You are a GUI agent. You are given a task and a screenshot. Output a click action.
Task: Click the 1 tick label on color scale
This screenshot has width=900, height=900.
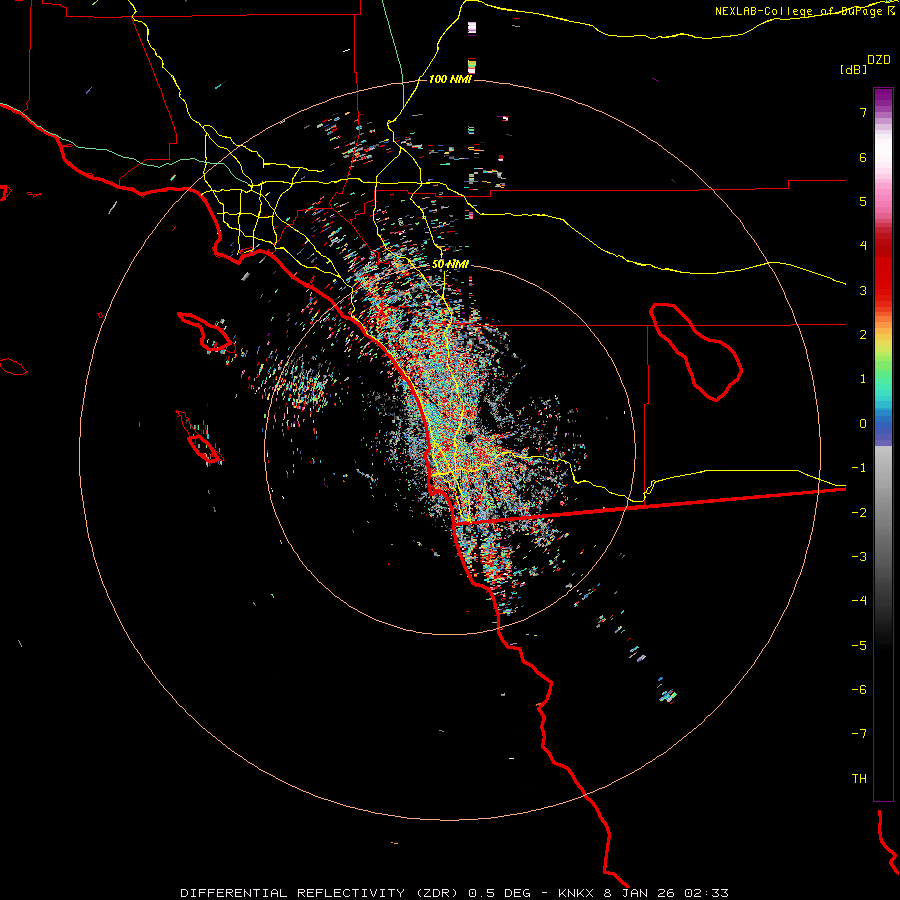(x=863, y=379)
